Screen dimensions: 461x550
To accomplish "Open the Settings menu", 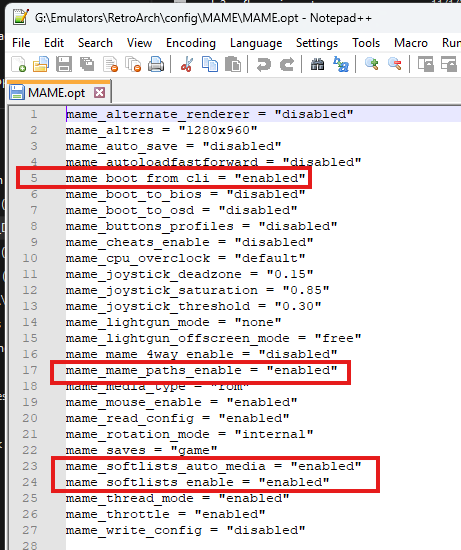I will coord(317,43).
